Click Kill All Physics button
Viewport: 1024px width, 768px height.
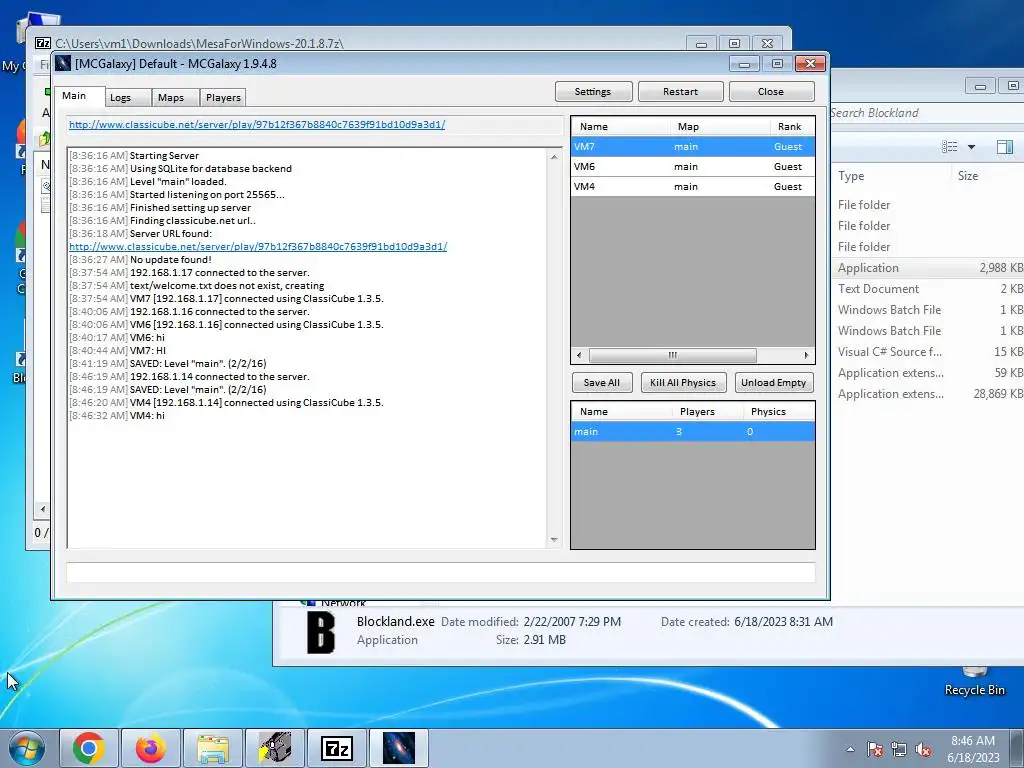[x=683, y=383]
